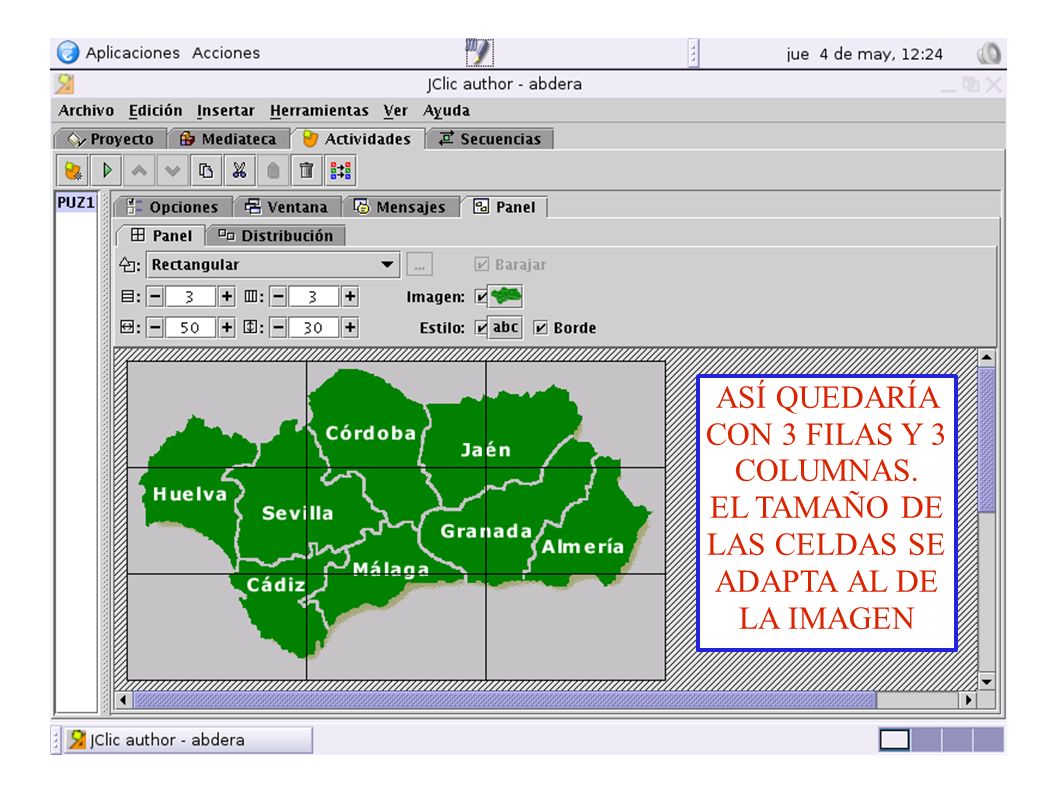Image resolution: width=1058 pixels, height=793 pixels.
Task: Click the paste icon in the toolbar
Action: tap(273, 171)
